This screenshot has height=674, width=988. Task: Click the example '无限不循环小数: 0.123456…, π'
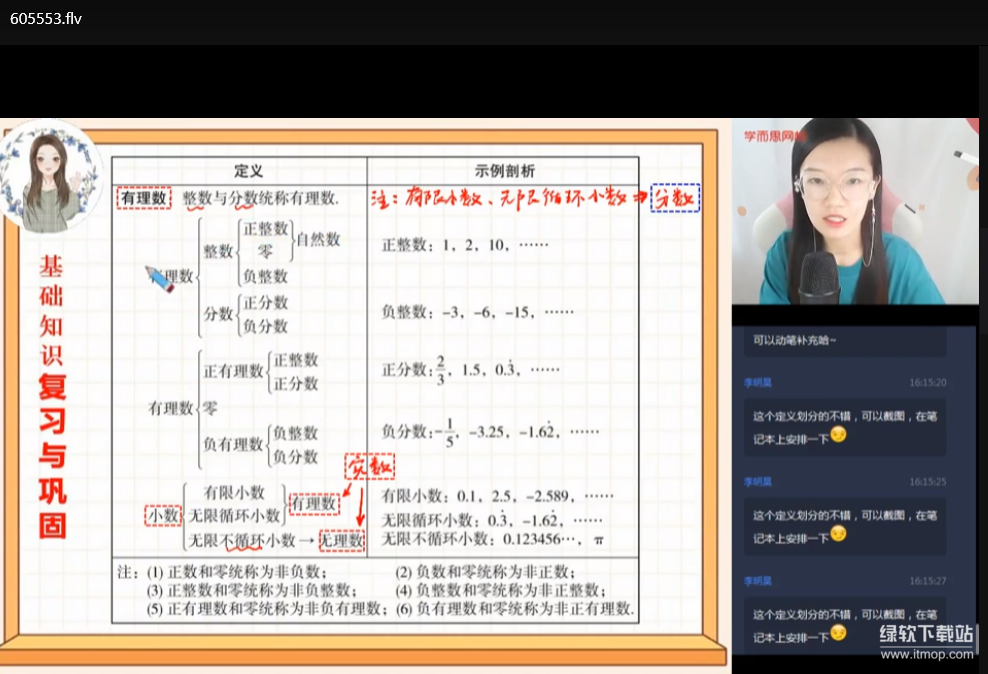pos(493,540)
